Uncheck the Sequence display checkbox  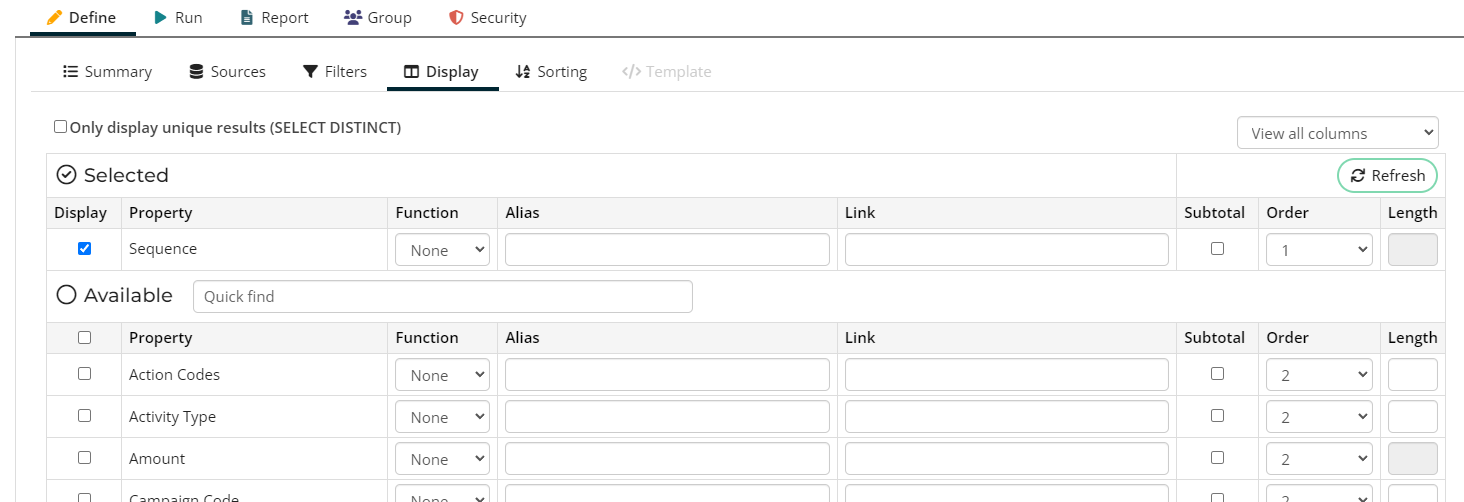(x=84, y=249)
